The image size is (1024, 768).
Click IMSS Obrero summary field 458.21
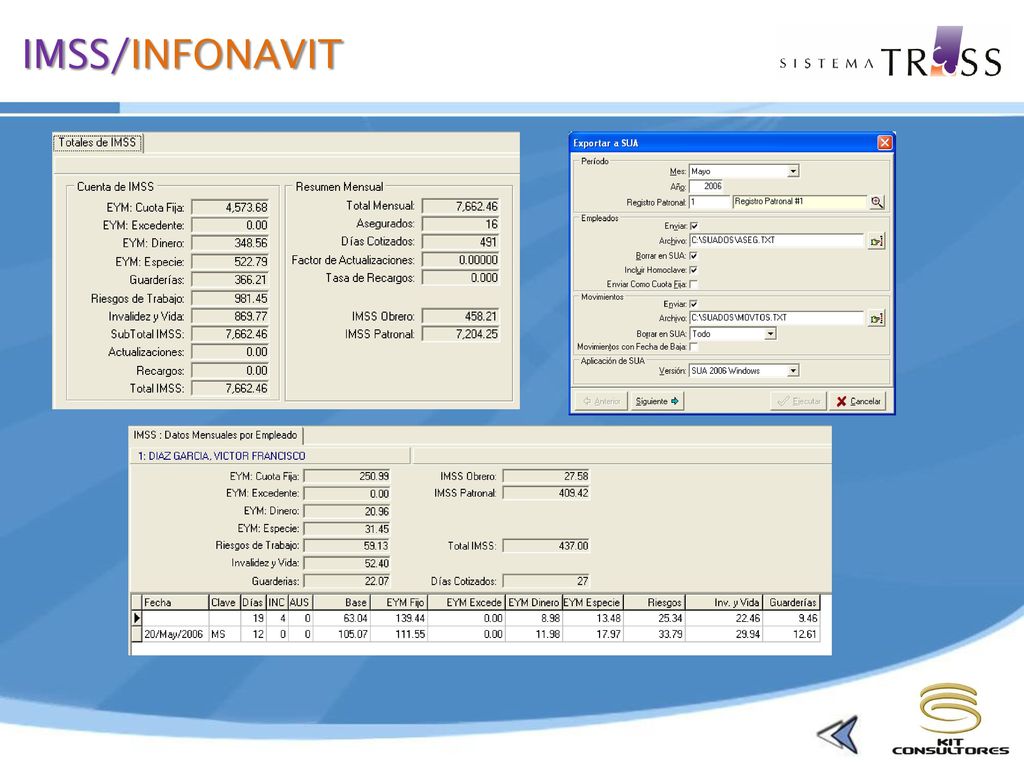click(x=460, y=316)
